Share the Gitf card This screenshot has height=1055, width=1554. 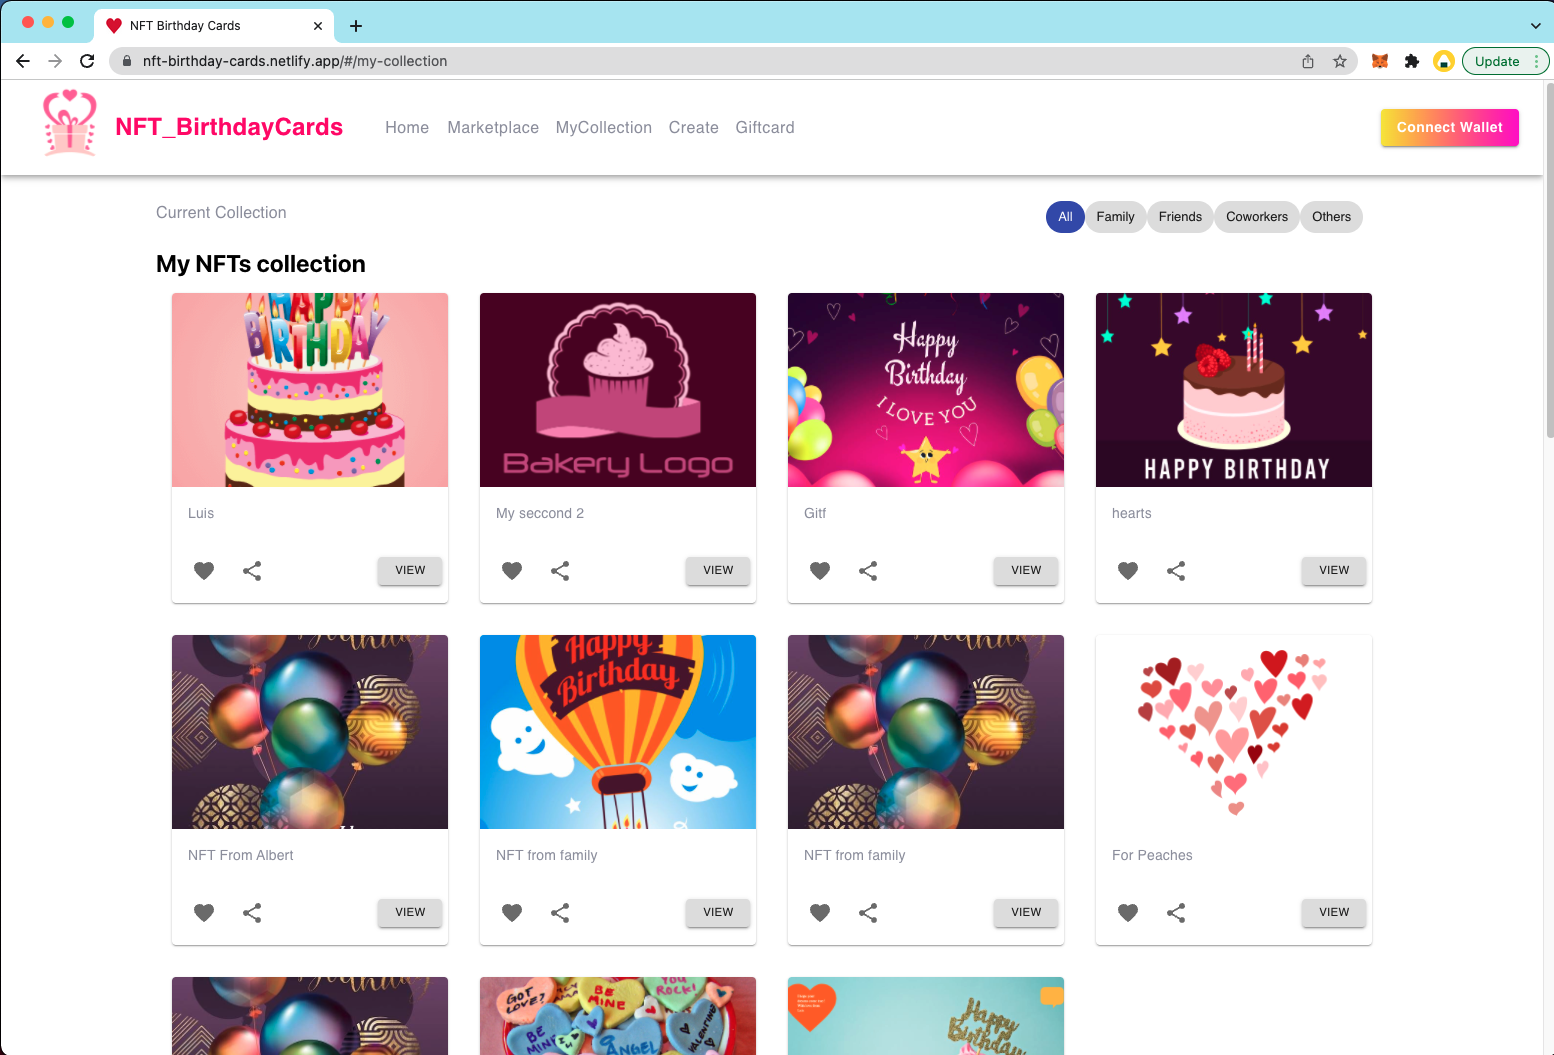point(868,571)
